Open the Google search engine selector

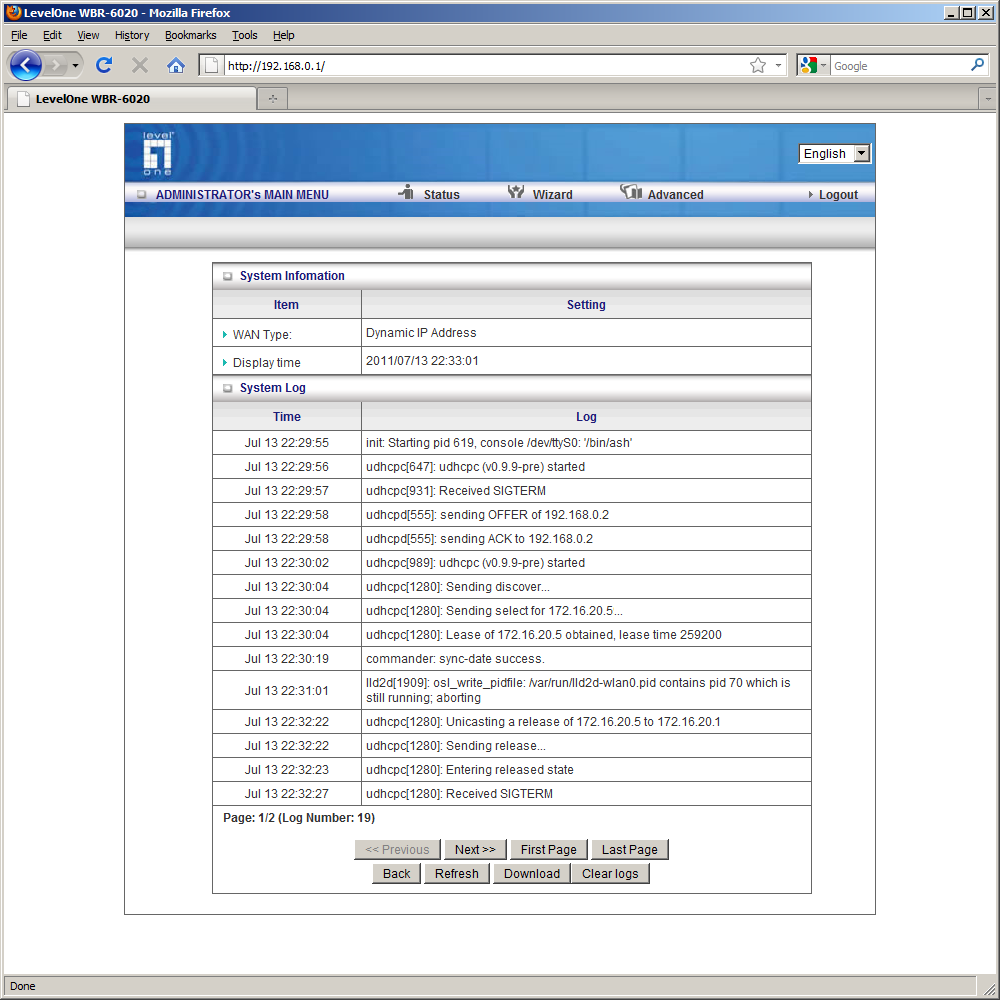pos(813,65)
